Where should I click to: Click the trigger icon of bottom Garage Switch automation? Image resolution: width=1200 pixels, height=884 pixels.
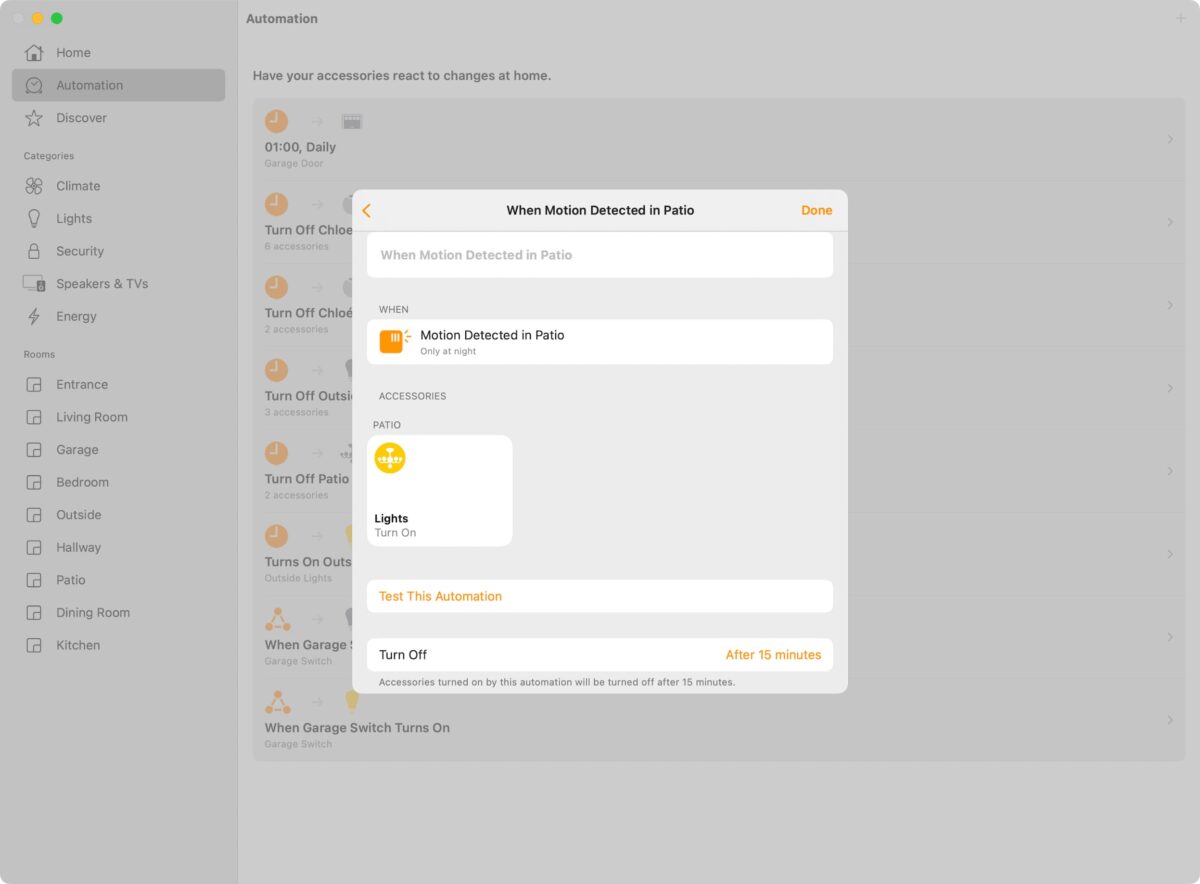278,701
